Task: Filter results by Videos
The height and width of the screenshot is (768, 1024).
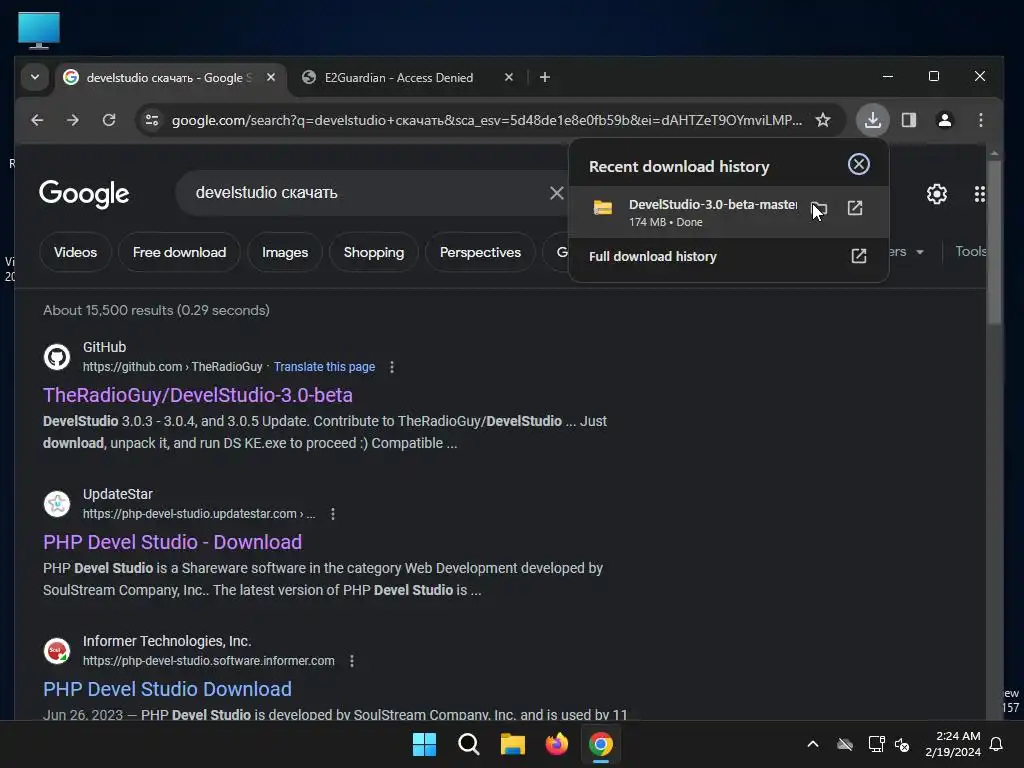Action: click(x=75, y=252)
